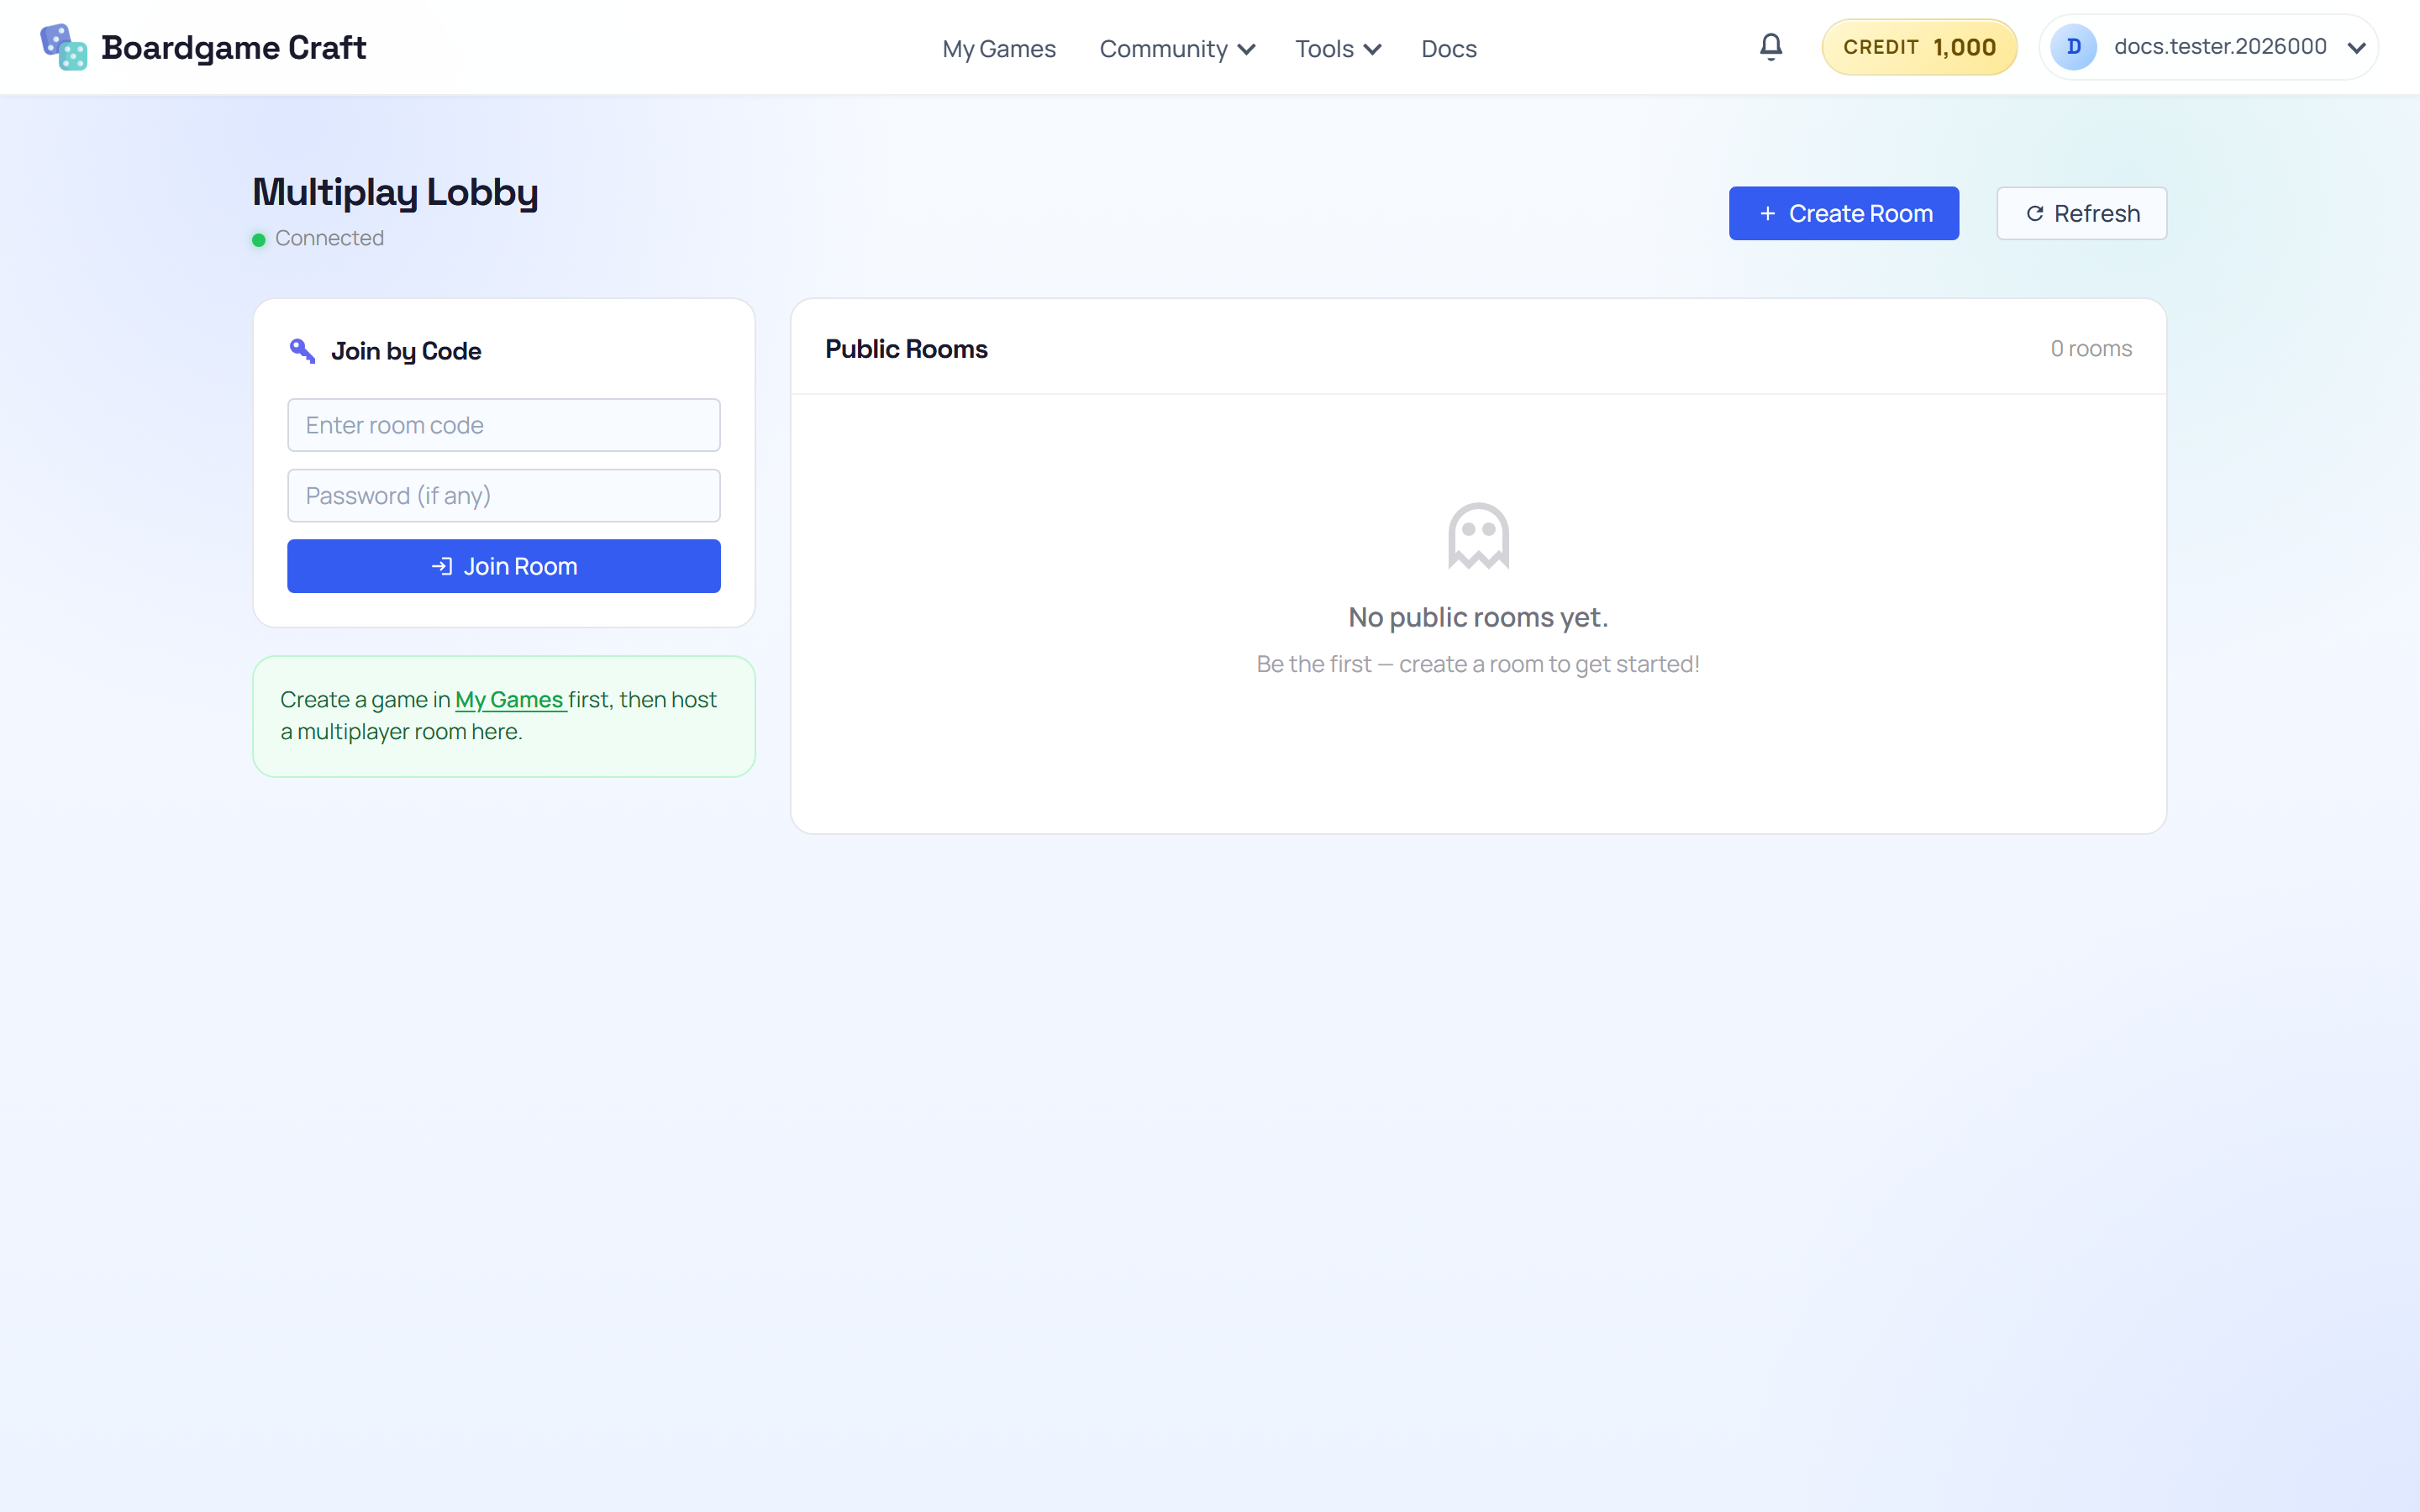This screenshot has height=1512, width=2420.
Task: Go to My Games in navigation
Action: tap(998, 48)
